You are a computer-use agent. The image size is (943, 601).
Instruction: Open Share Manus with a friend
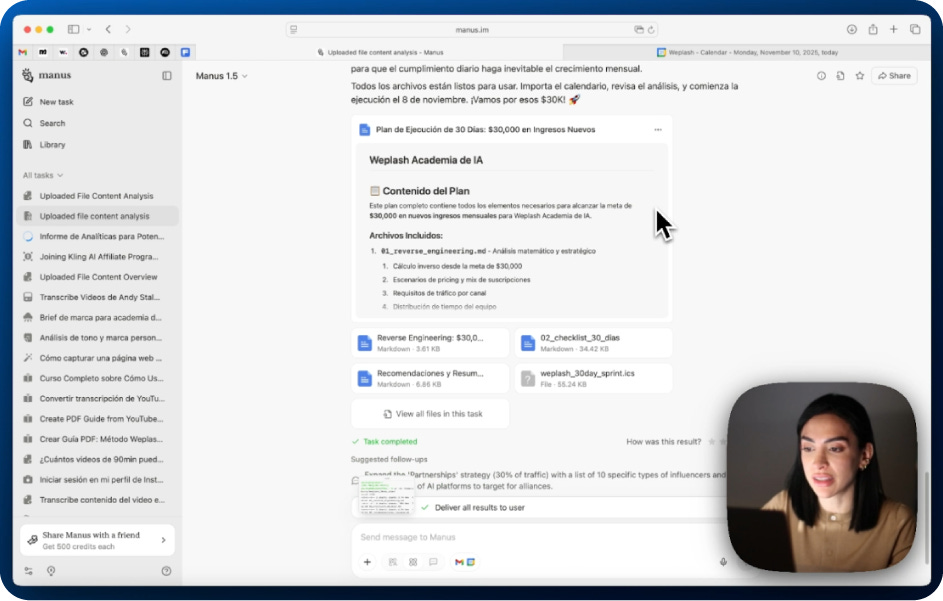tap(97, 540)
